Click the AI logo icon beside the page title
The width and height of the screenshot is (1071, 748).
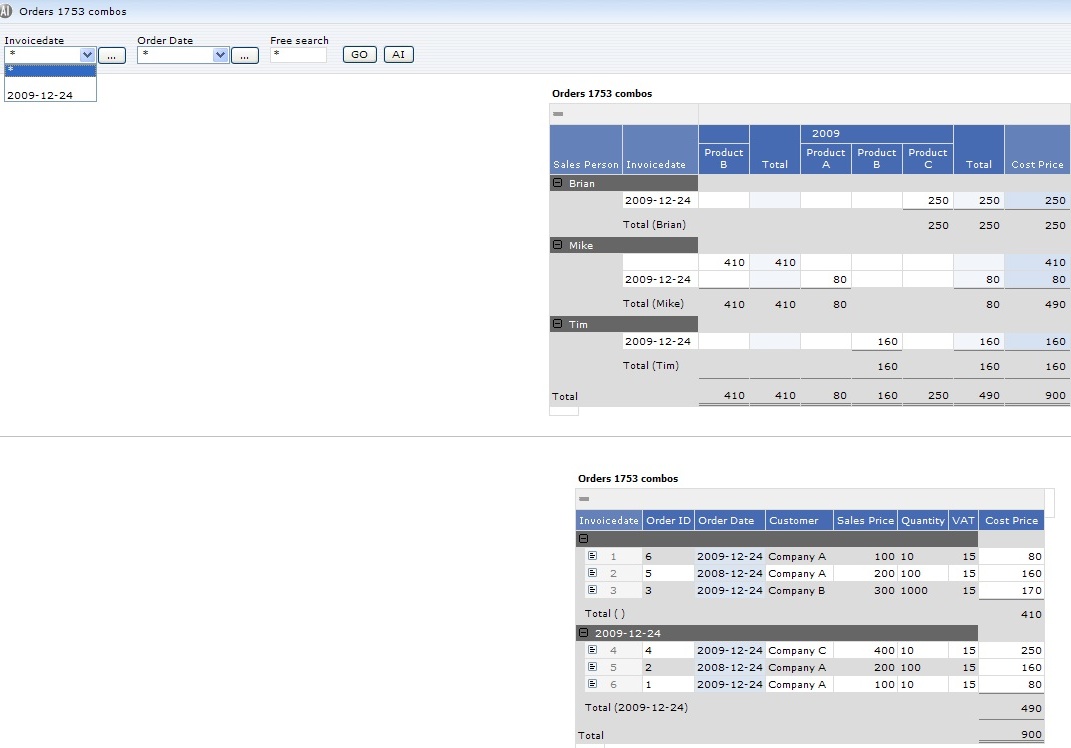point(7,11)
